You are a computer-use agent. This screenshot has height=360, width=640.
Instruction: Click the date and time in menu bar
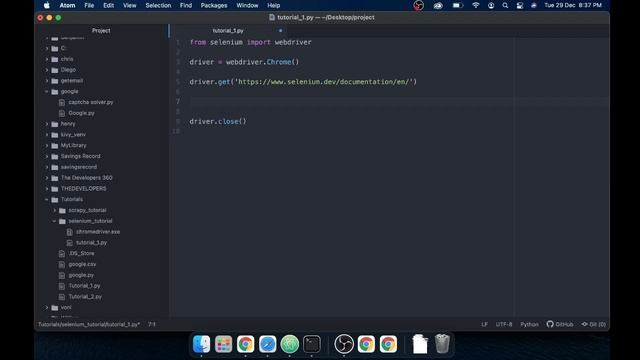pyautogui.click(x=573, y=5)
